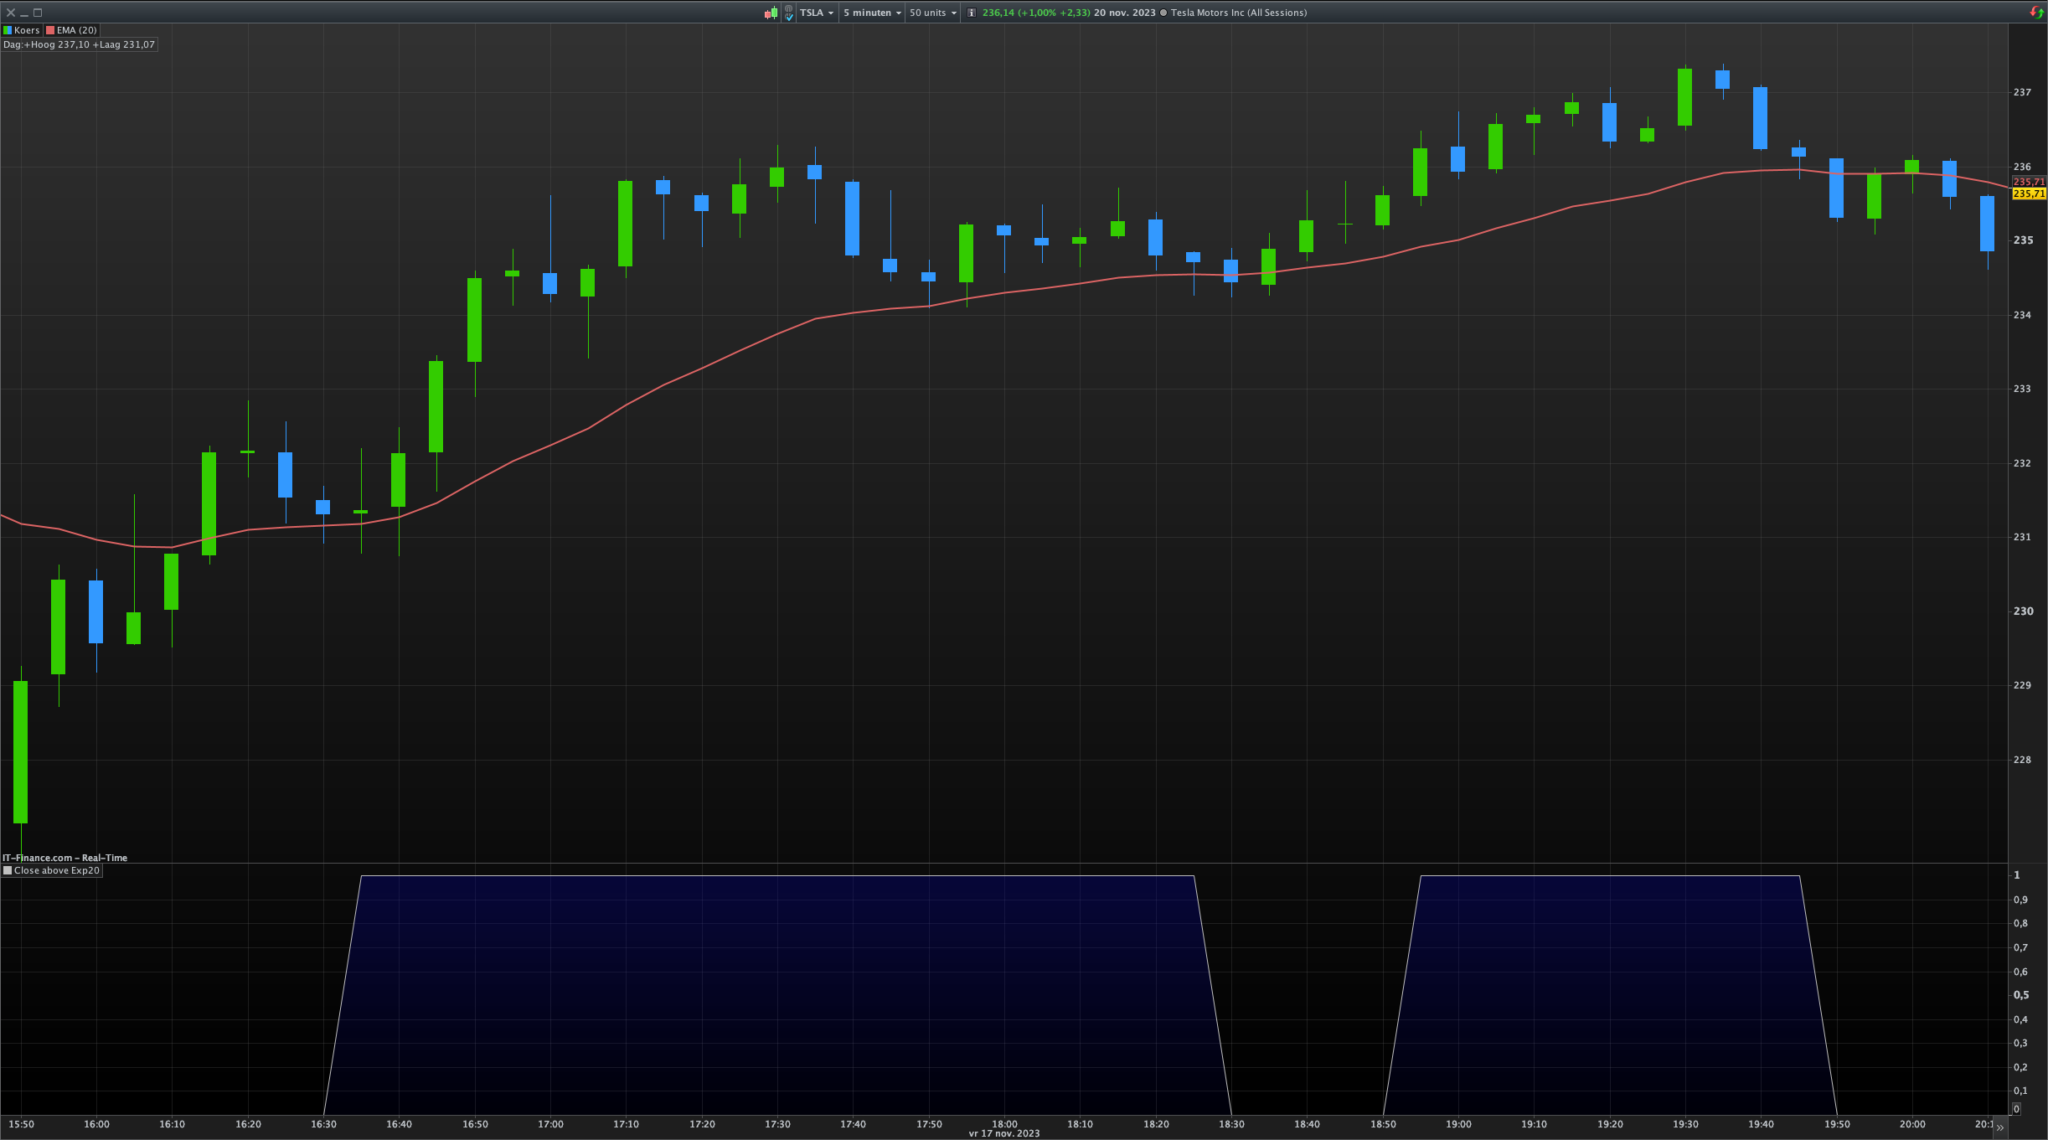Click the gray dot before Tesla Motors Inc

click(x=1163, y=13)
